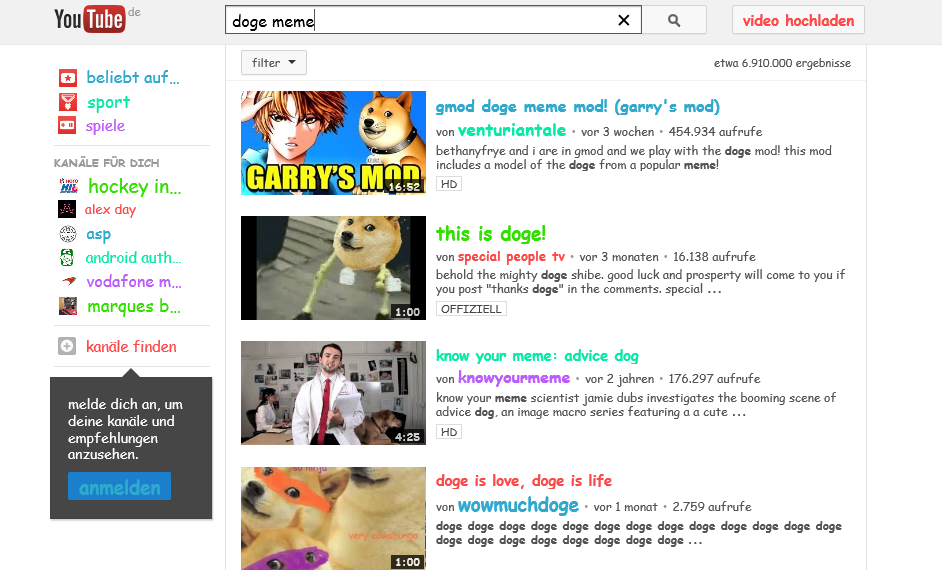Click the HD badge under the gmod video
942x570 pixels.
(x=449, y=184)
